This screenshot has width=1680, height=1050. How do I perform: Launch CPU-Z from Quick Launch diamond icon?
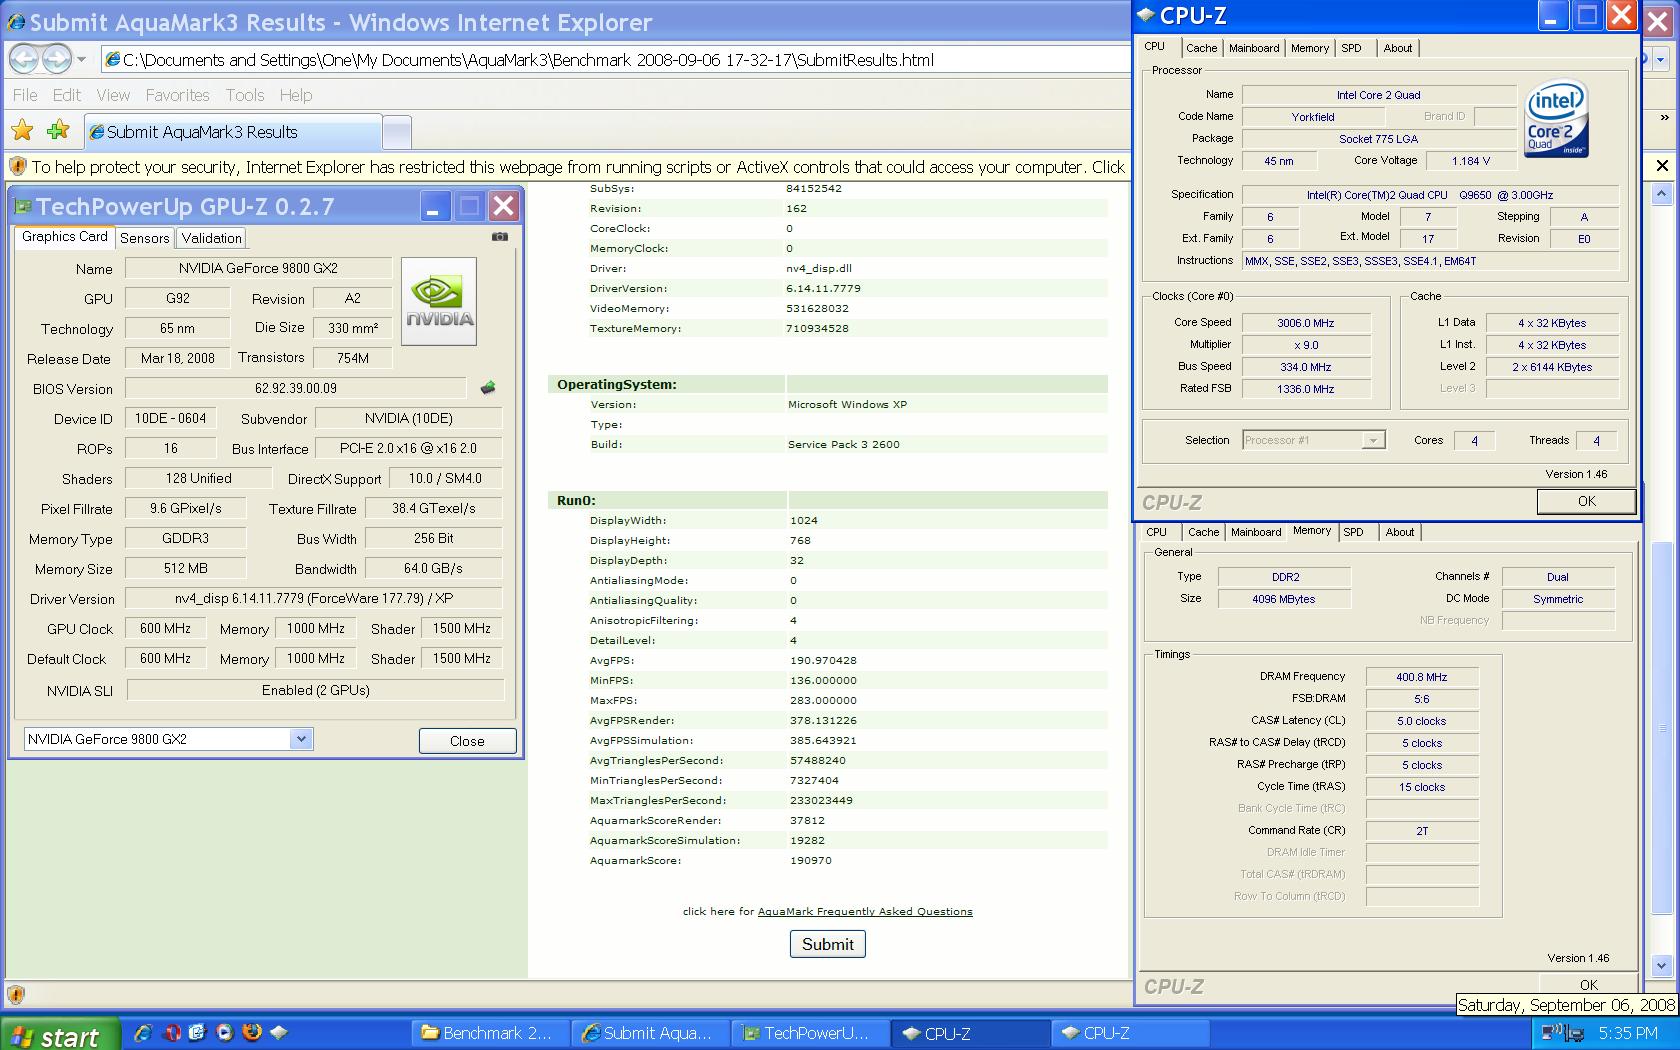279,1032
